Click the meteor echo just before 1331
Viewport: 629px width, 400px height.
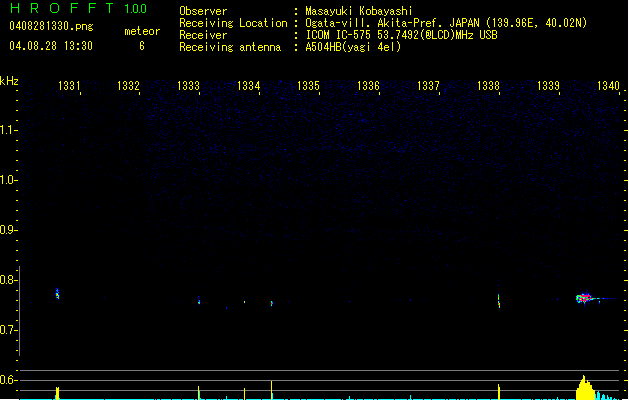point(57,294)
